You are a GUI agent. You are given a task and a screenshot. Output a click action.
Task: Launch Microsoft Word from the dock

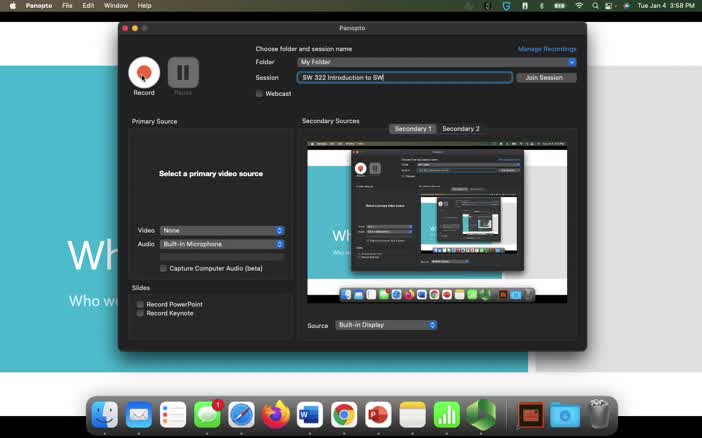click(310, 414)
